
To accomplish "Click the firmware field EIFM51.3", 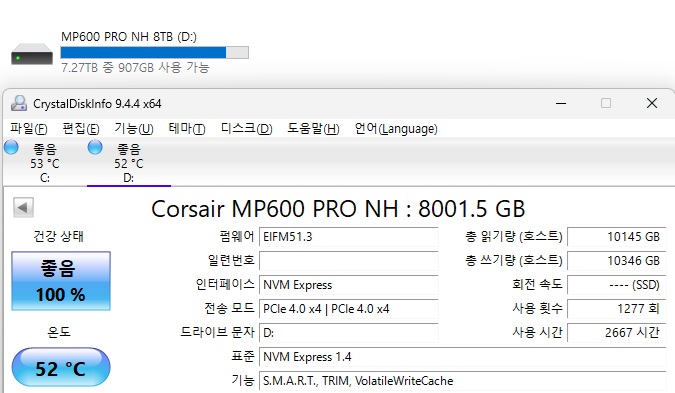I will click(349, 237).
